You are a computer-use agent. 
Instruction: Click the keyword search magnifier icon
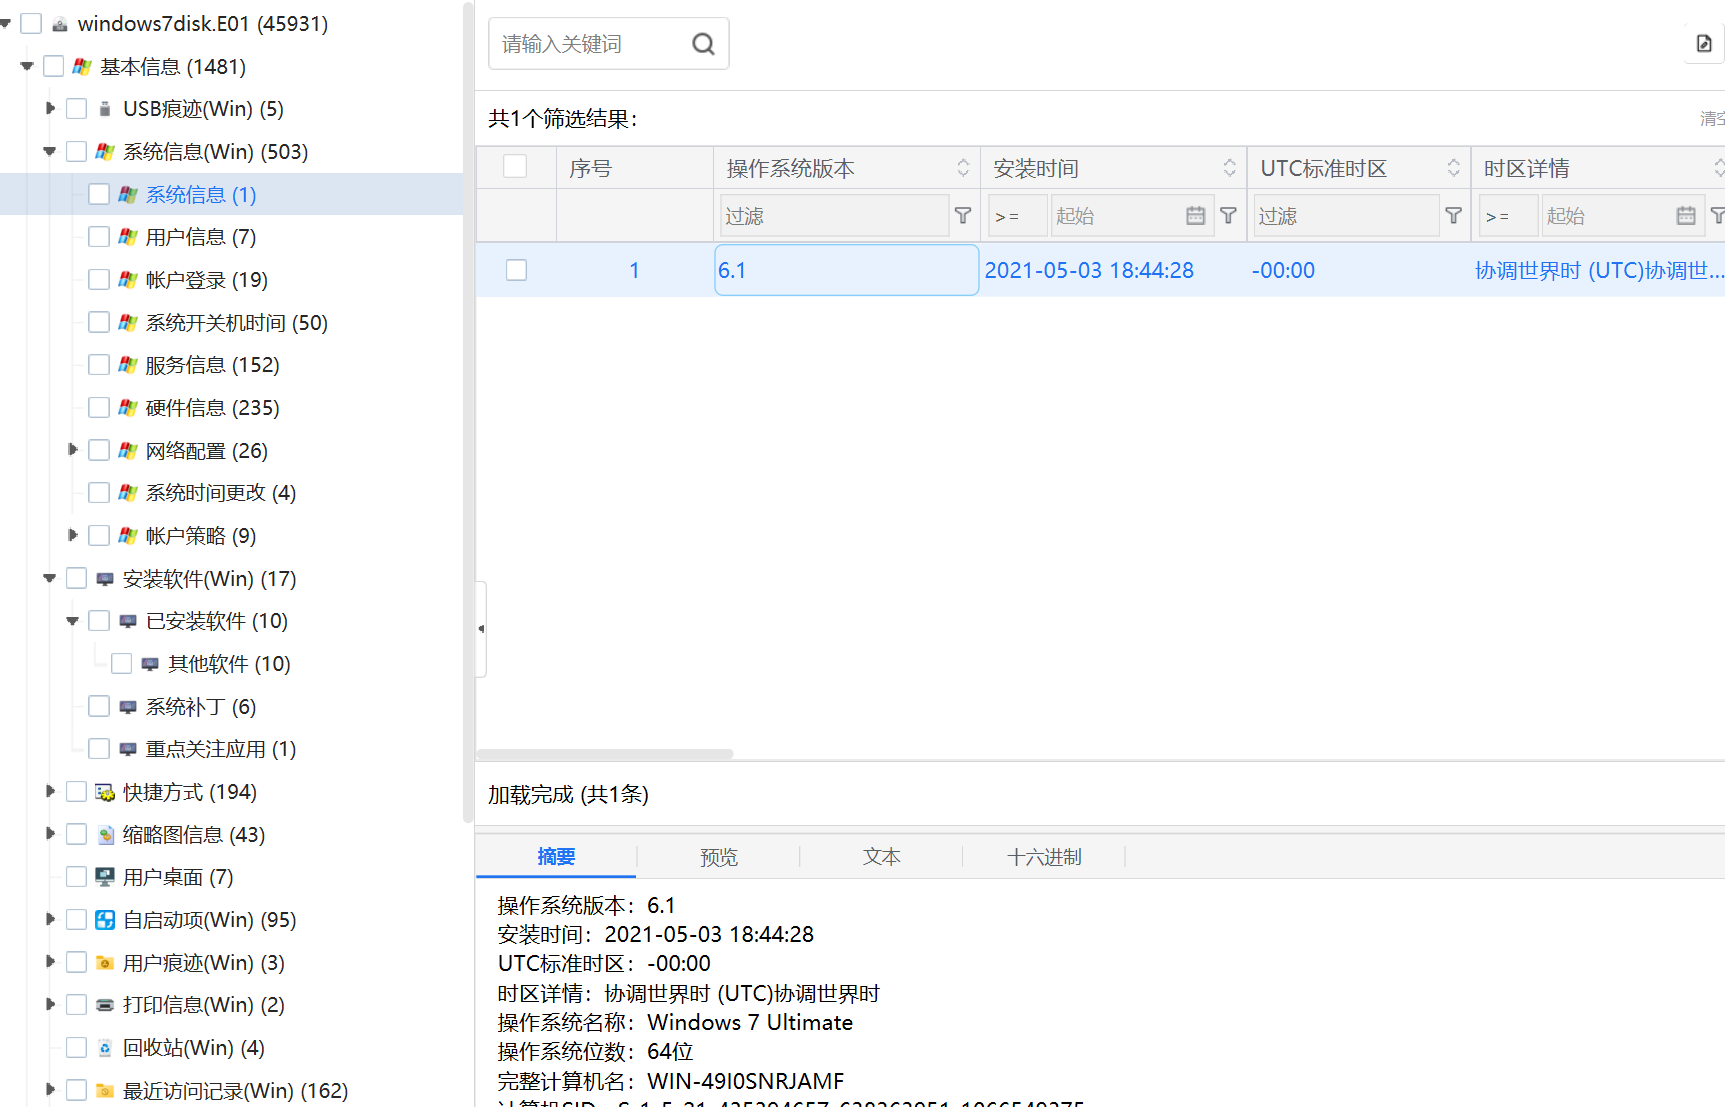tap(703, 44)
